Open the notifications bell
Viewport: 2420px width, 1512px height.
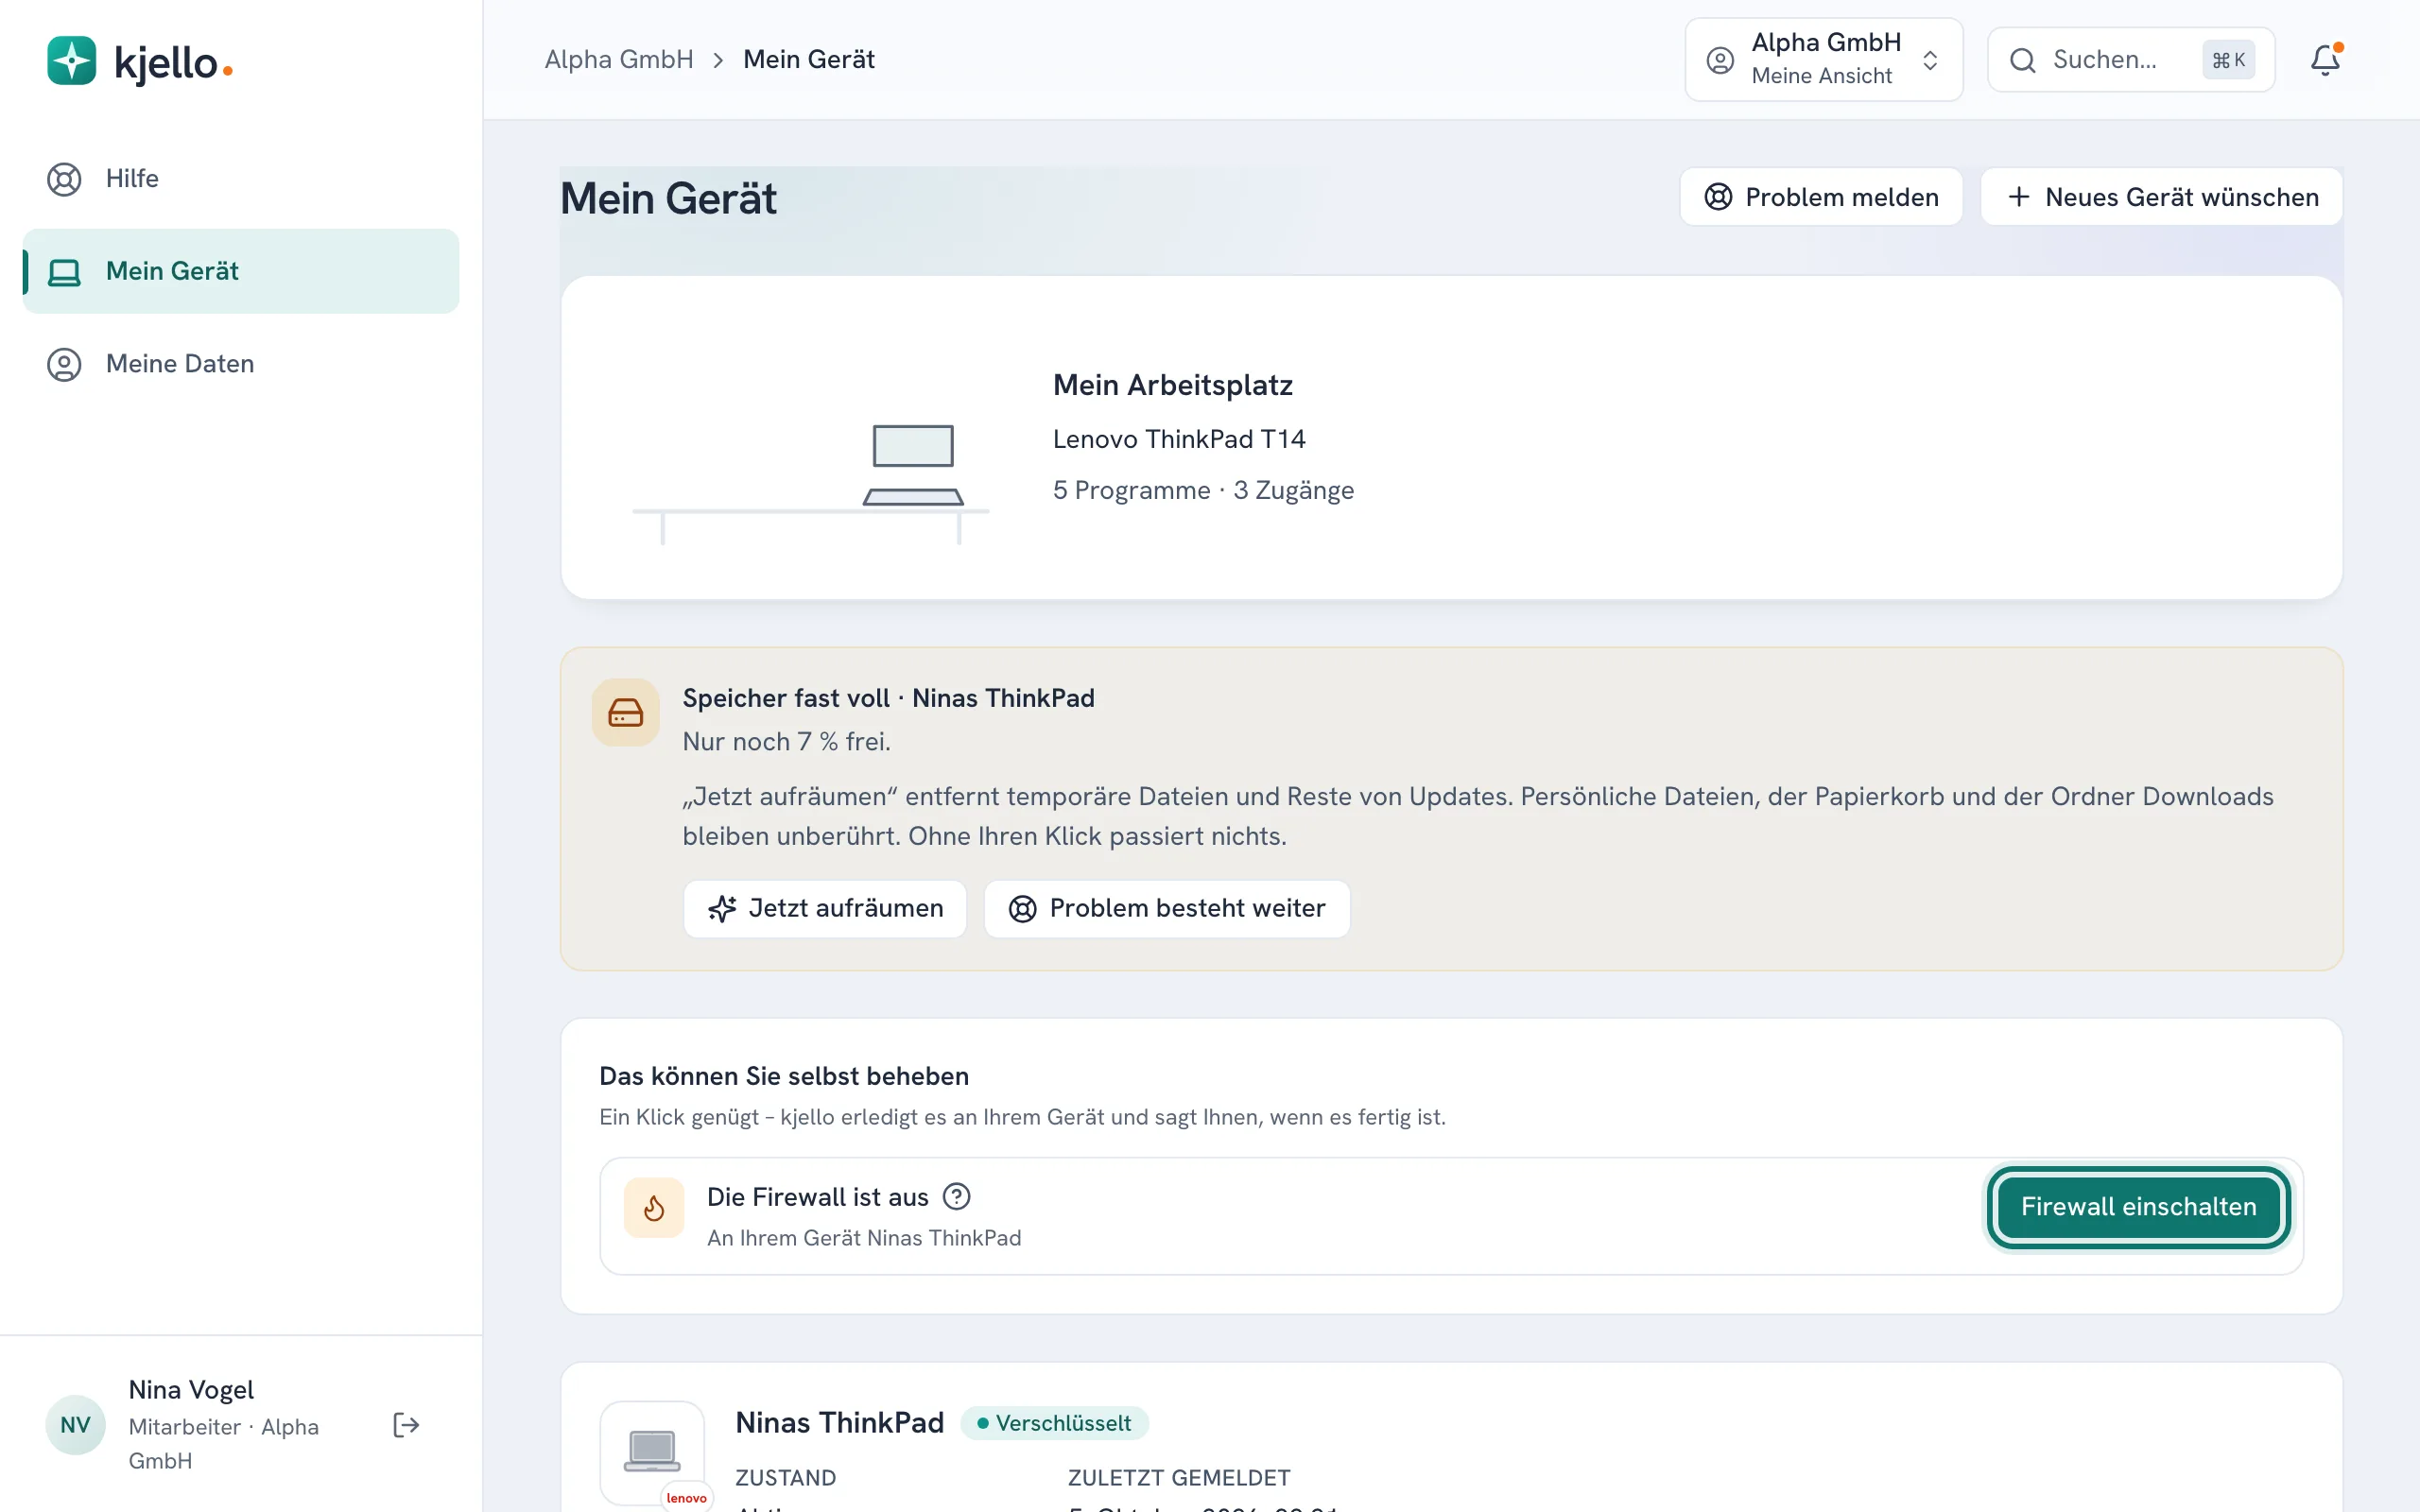pyautogui.click(x=2325, y=60)
